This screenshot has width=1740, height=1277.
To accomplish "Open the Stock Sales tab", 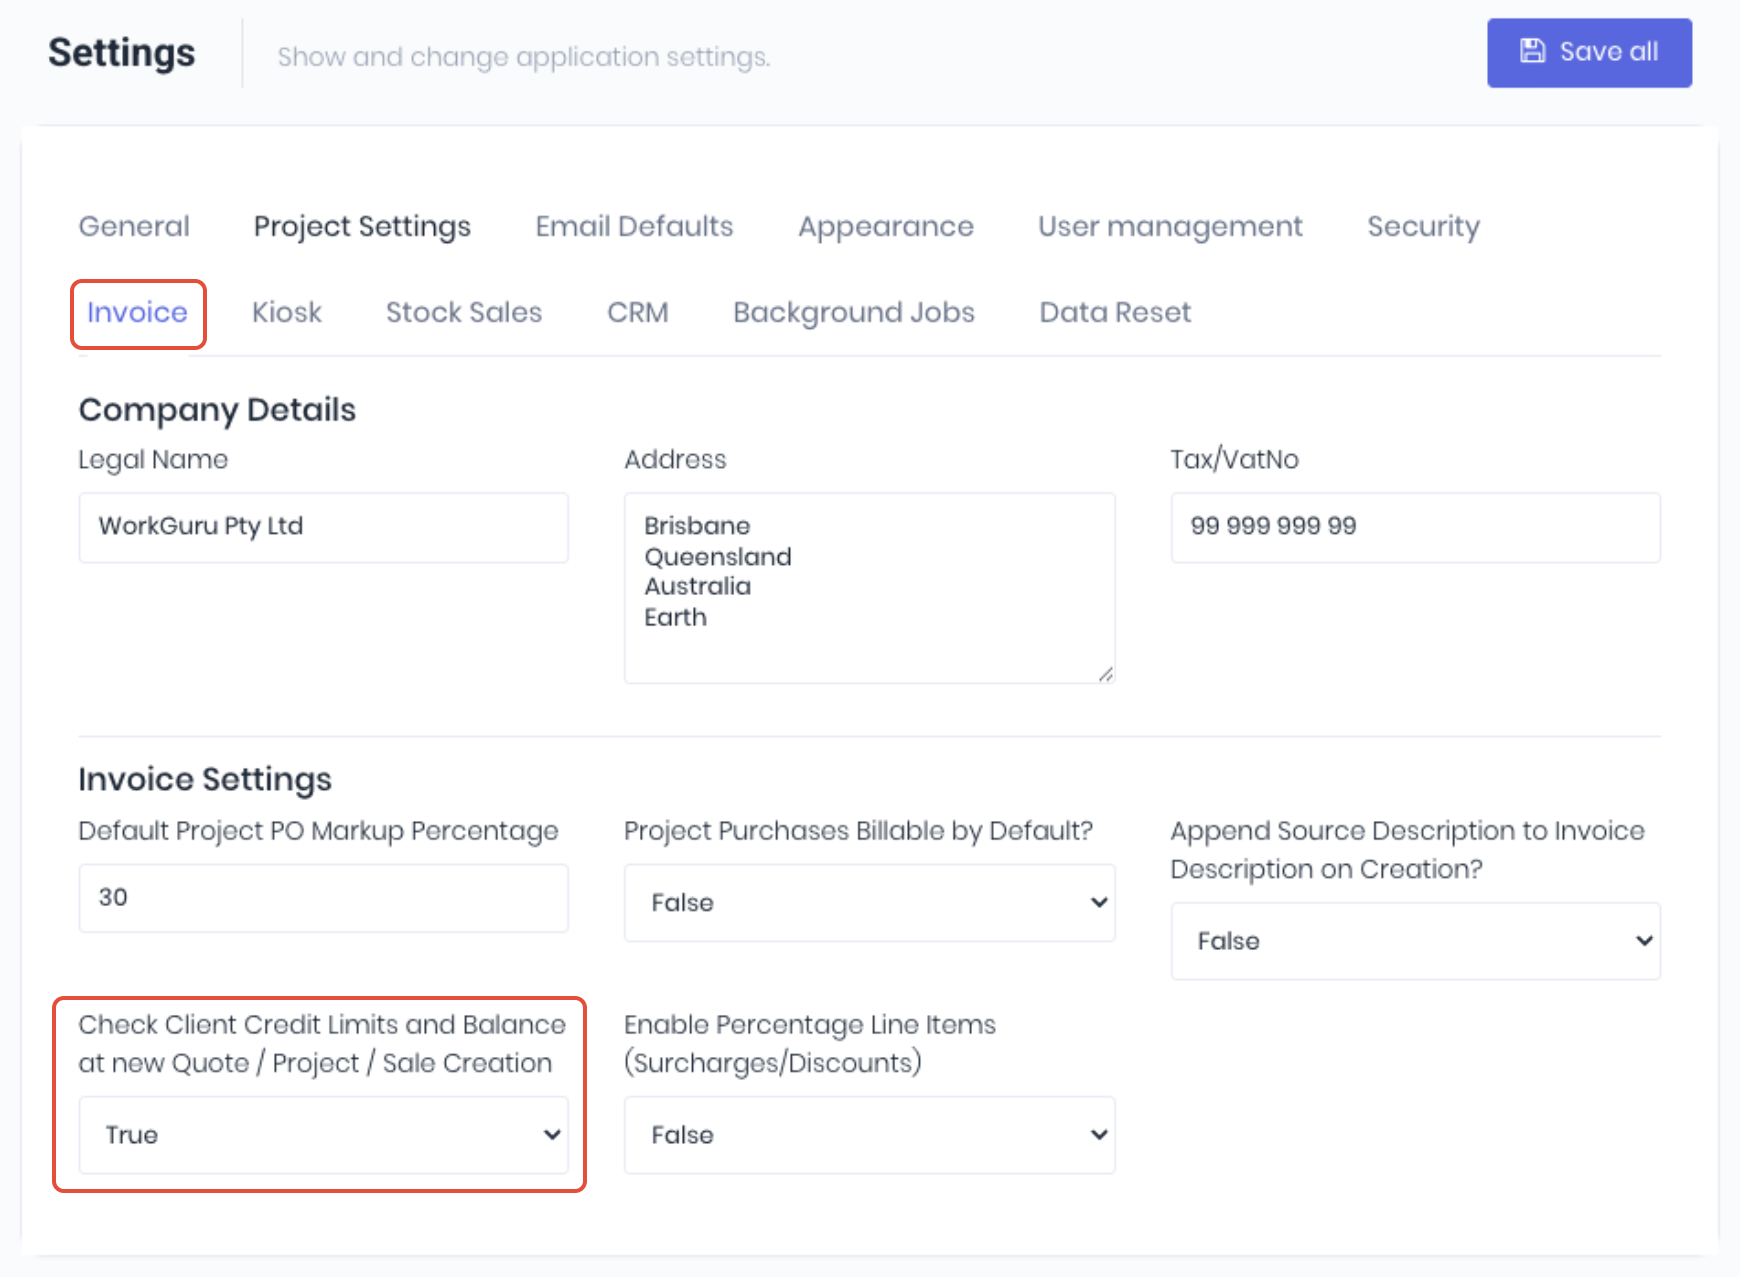I will (464, 313).
